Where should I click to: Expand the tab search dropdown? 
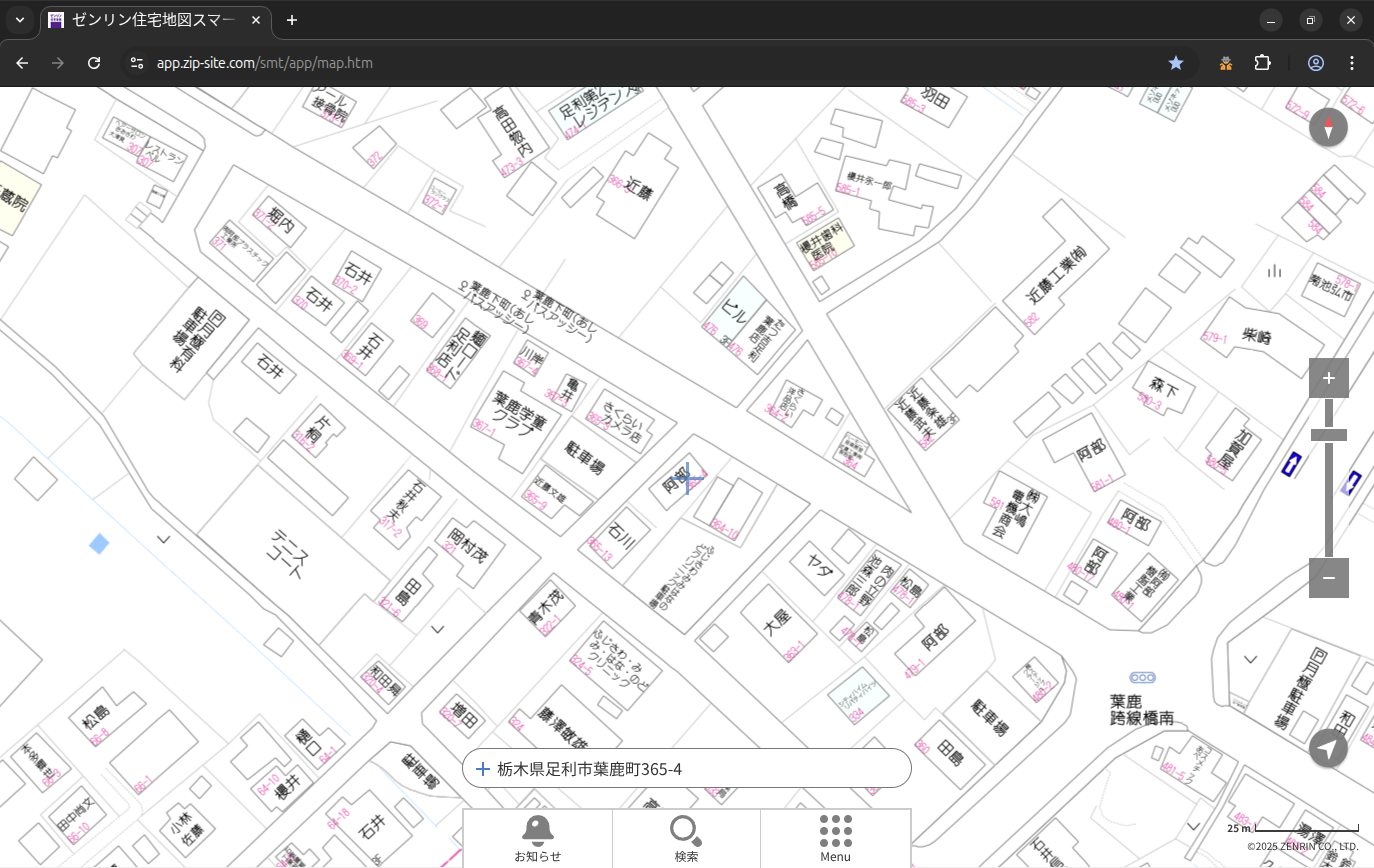19,20
